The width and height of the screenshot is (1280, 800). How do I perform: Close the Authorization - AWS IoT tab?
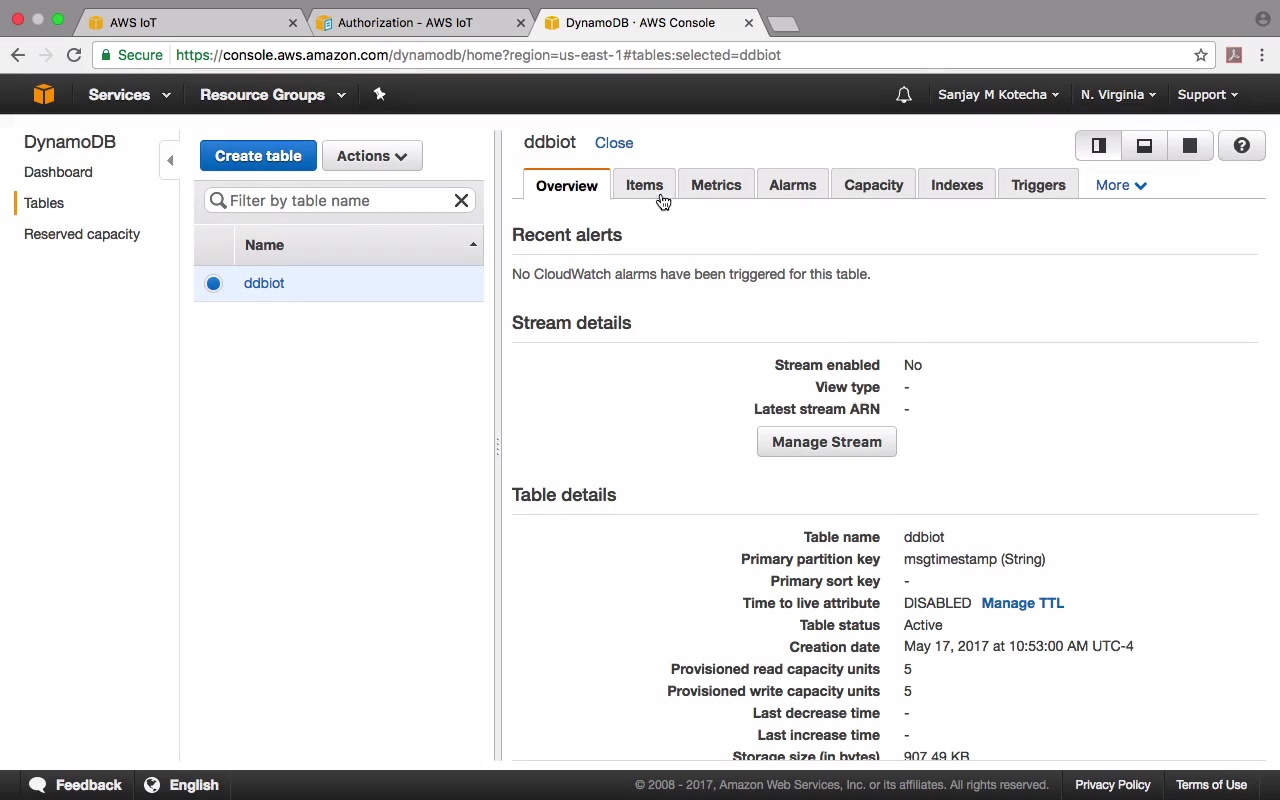pos(521,22)
